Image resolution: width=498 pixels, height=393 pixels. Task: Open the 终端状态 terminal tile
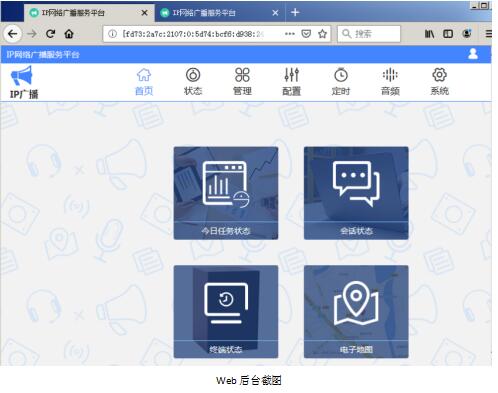(226, 312)
